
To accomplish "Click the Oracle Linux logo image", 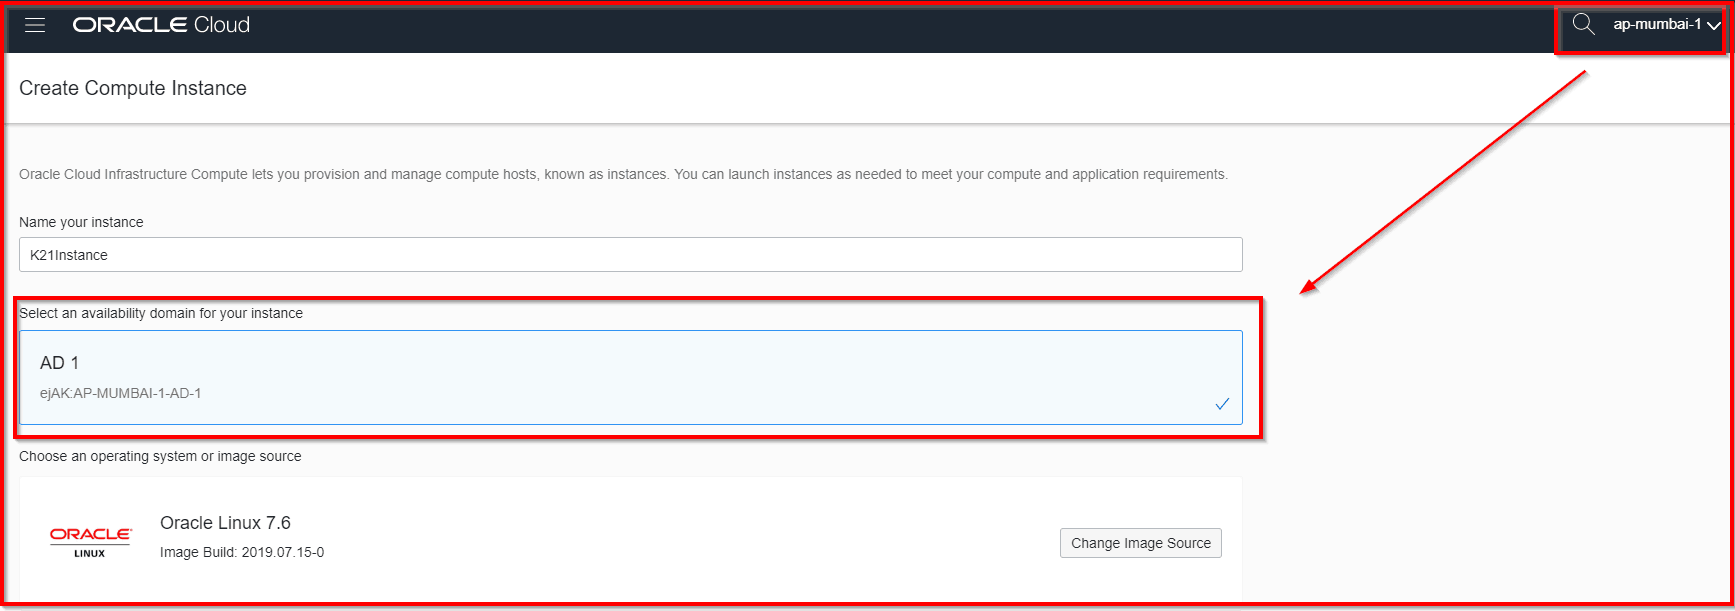I will coord(90,542).
